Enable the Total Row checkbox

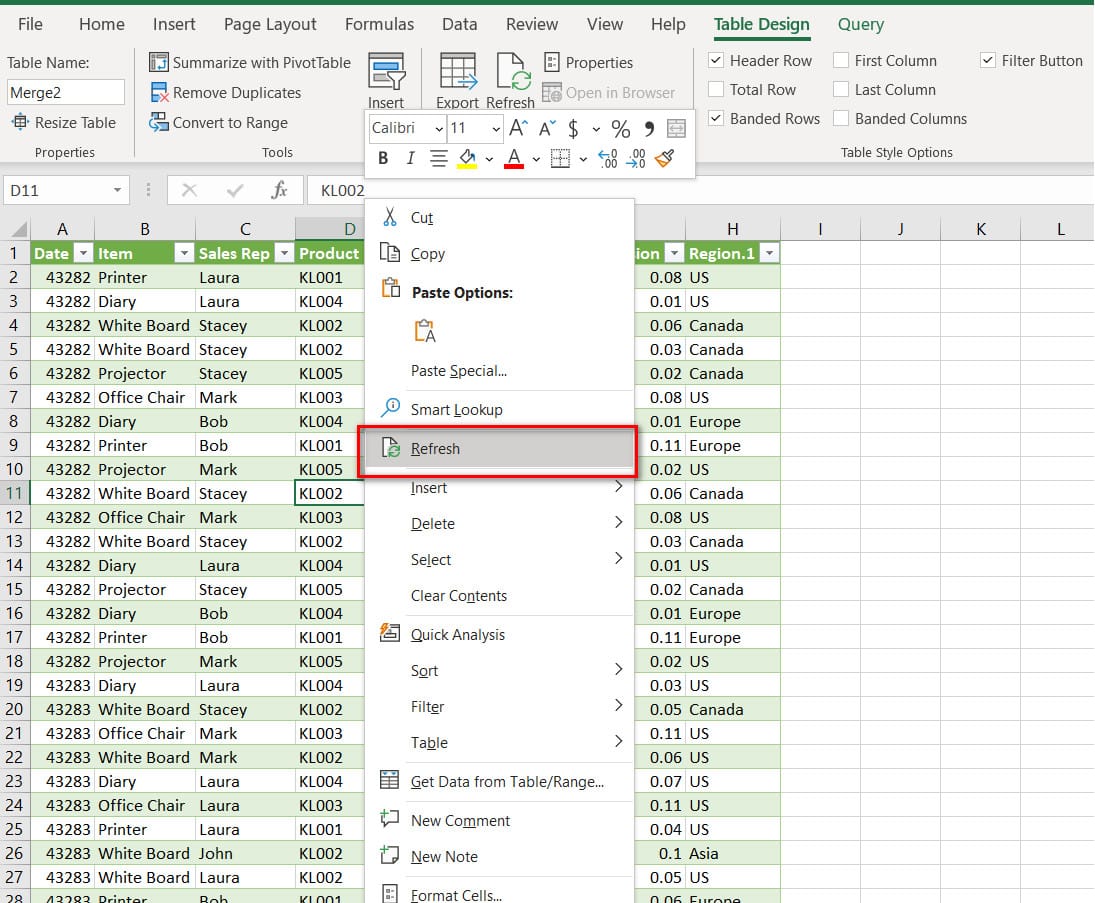pyautogui.click(x=716, y=90)
